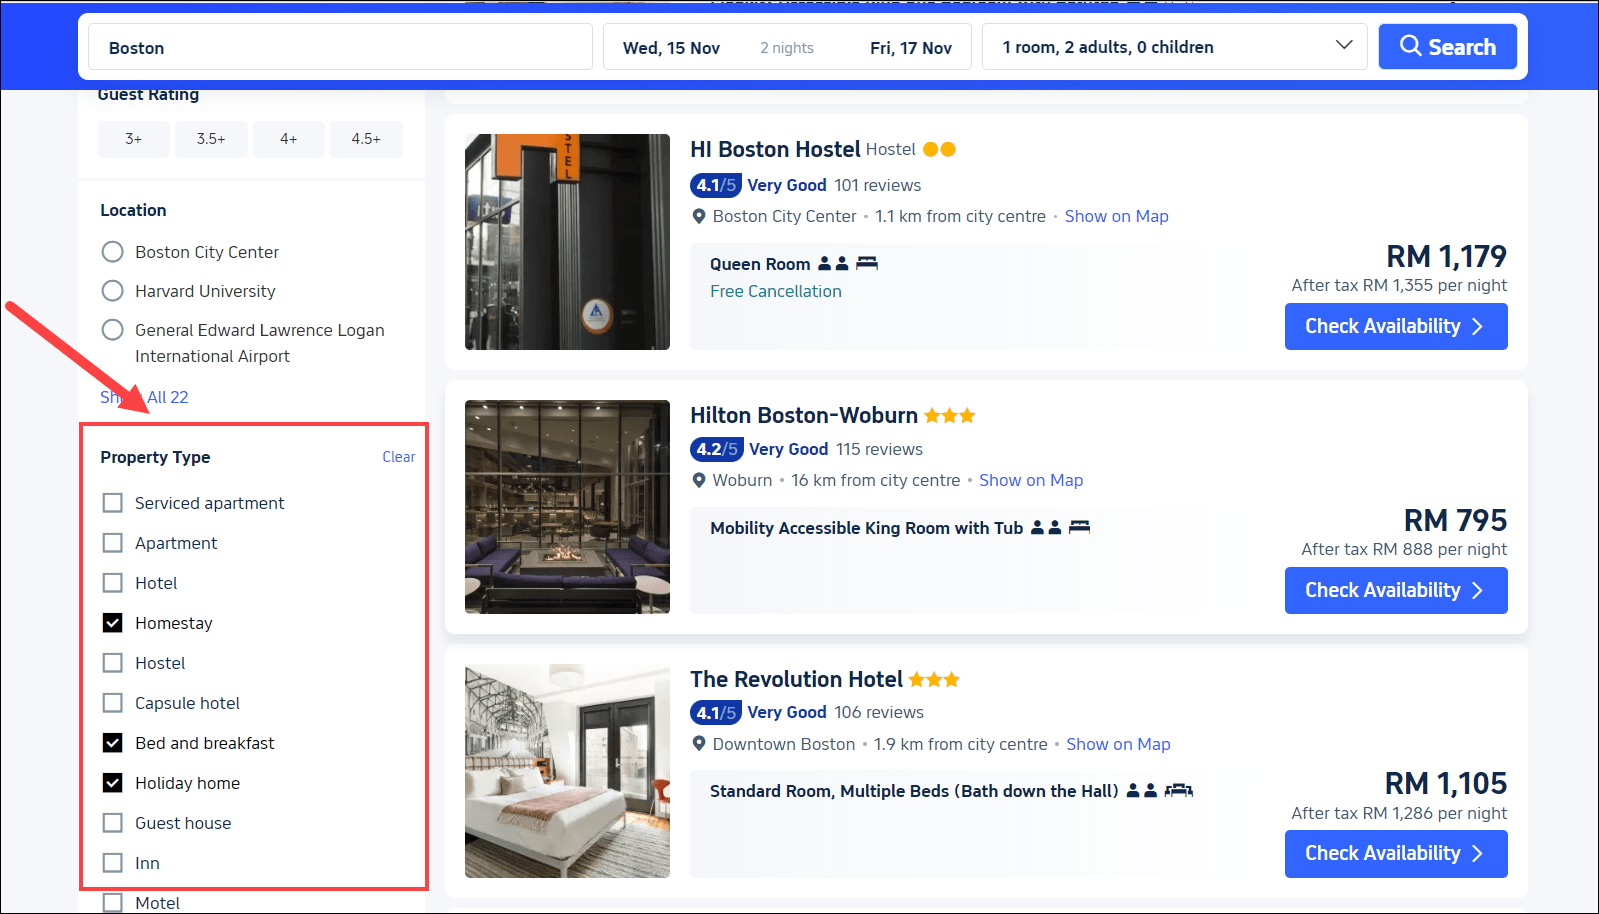
Task: Click the RM 1,105 price
Action: click(1445, 783)
